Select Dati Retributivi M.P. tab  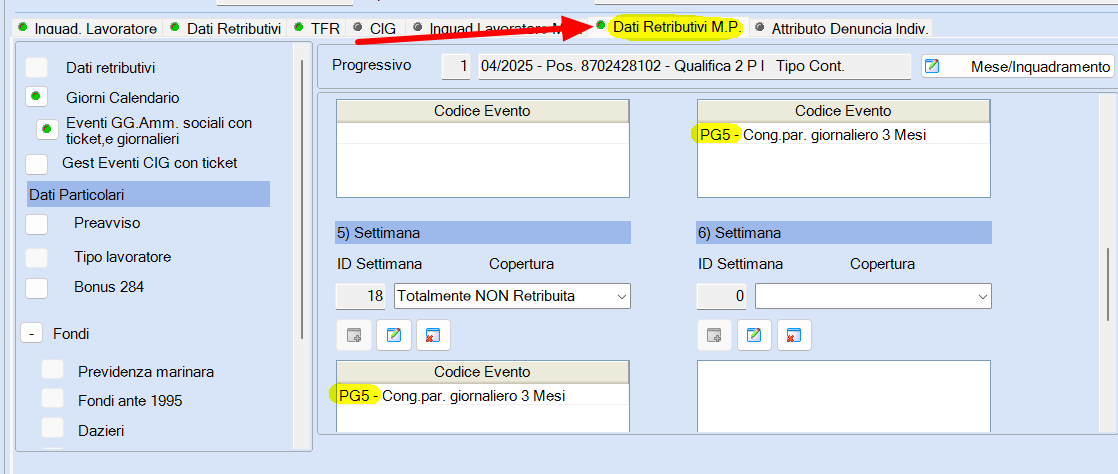(670, 27)
